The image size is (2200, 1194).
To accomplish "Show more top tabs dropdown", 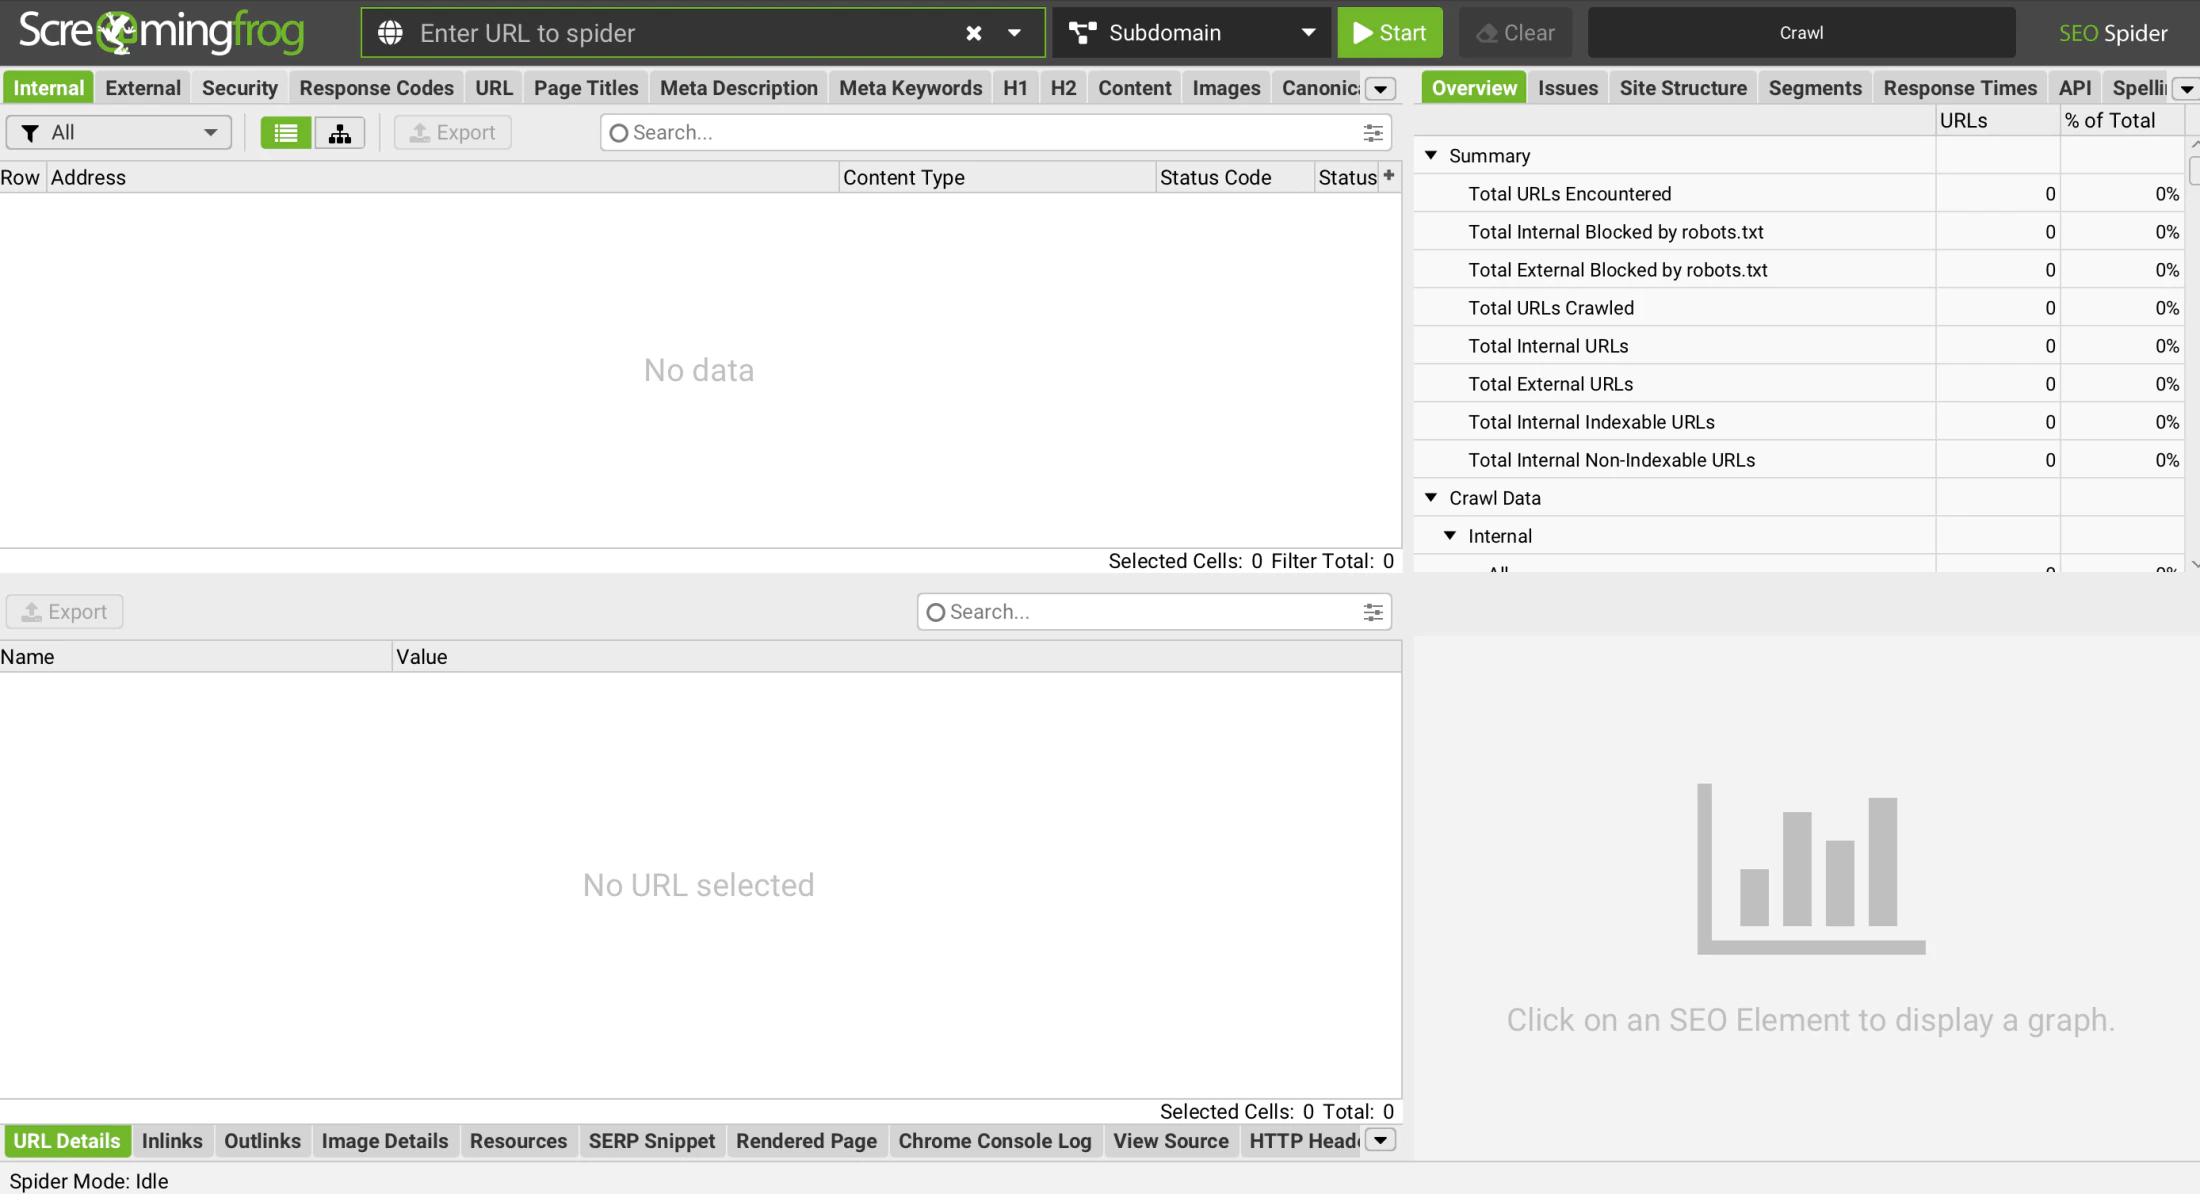I will (x=1381, y=88).
